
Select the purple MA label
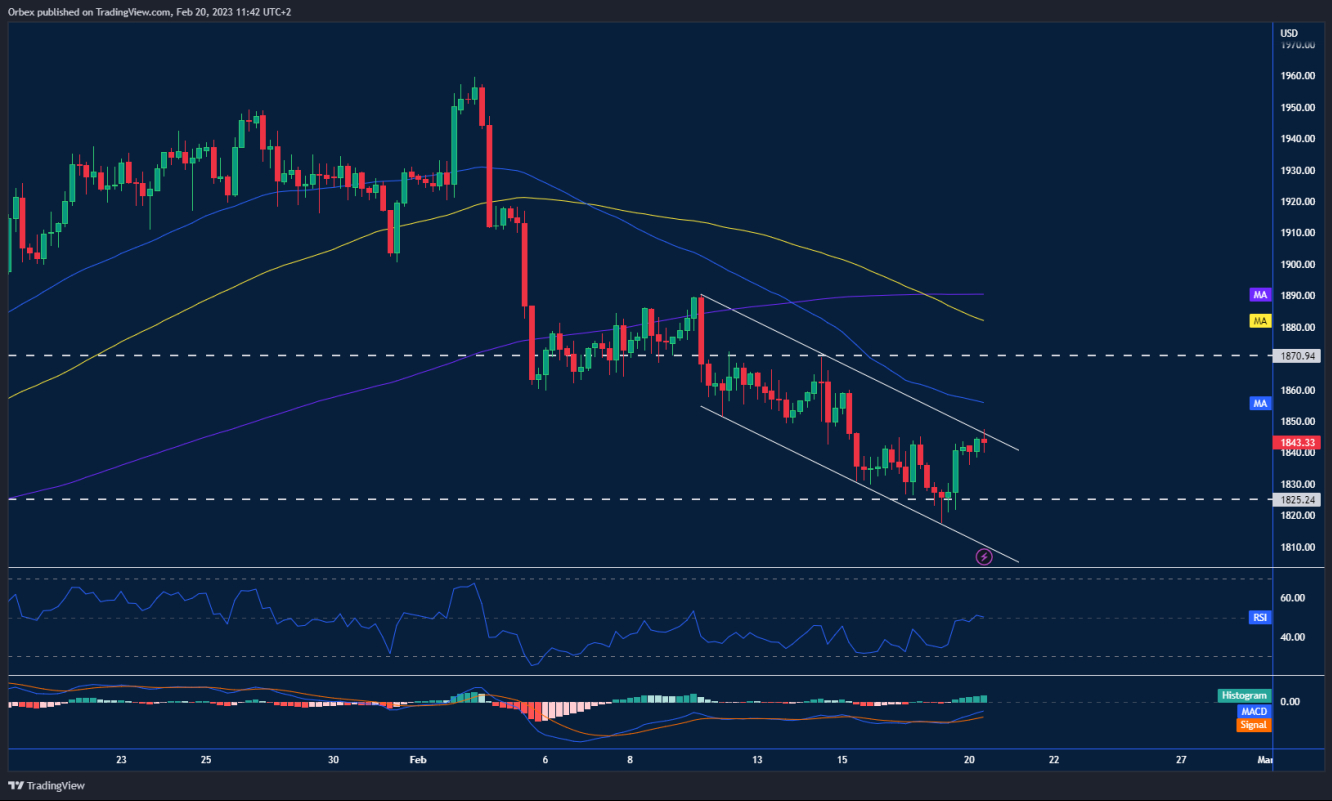(1260, 295)
